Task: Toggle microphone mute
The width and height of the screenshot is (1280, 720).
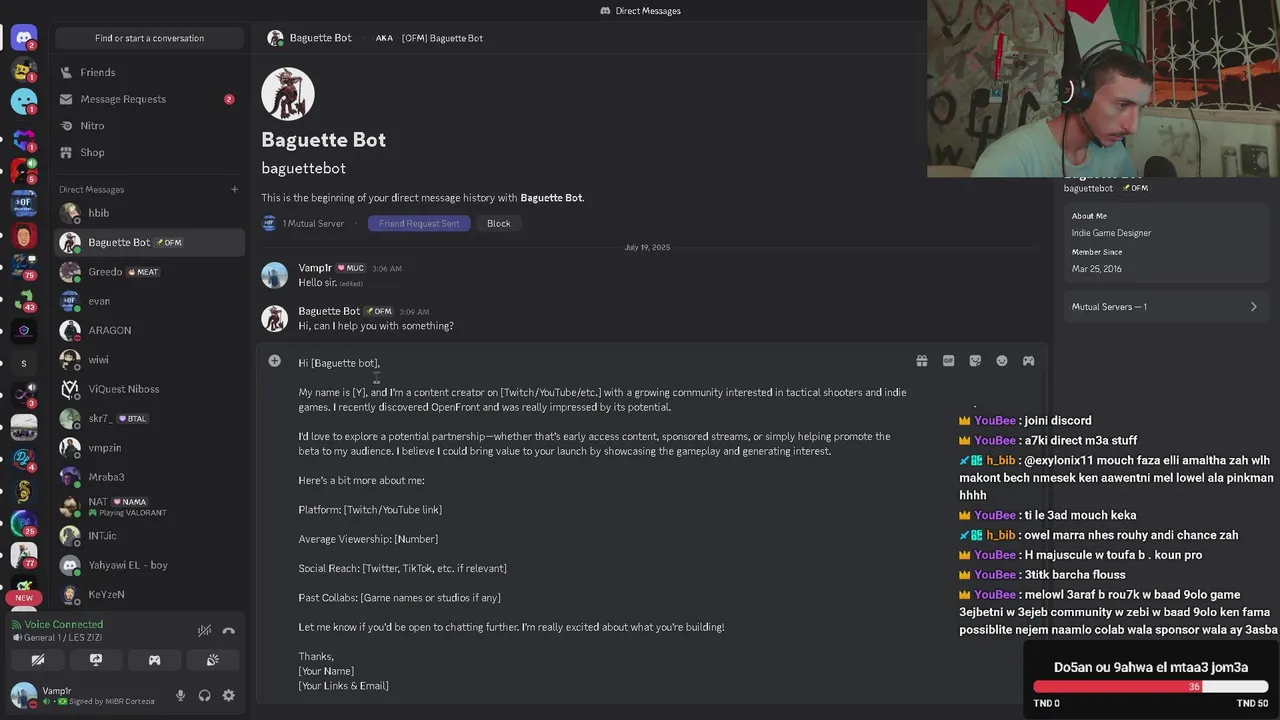Action: click(x=180, y=696)
